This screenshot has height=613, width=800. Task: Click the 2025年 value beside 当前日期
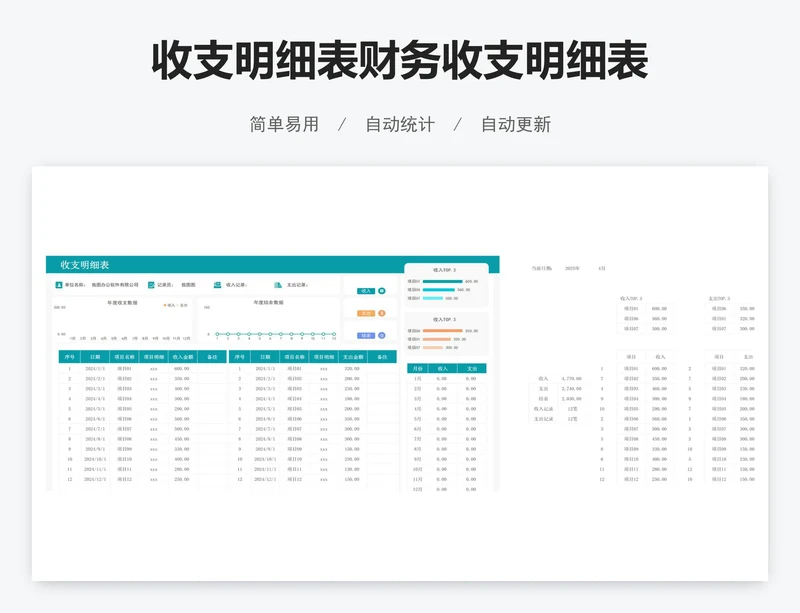[x=572, y=268]
